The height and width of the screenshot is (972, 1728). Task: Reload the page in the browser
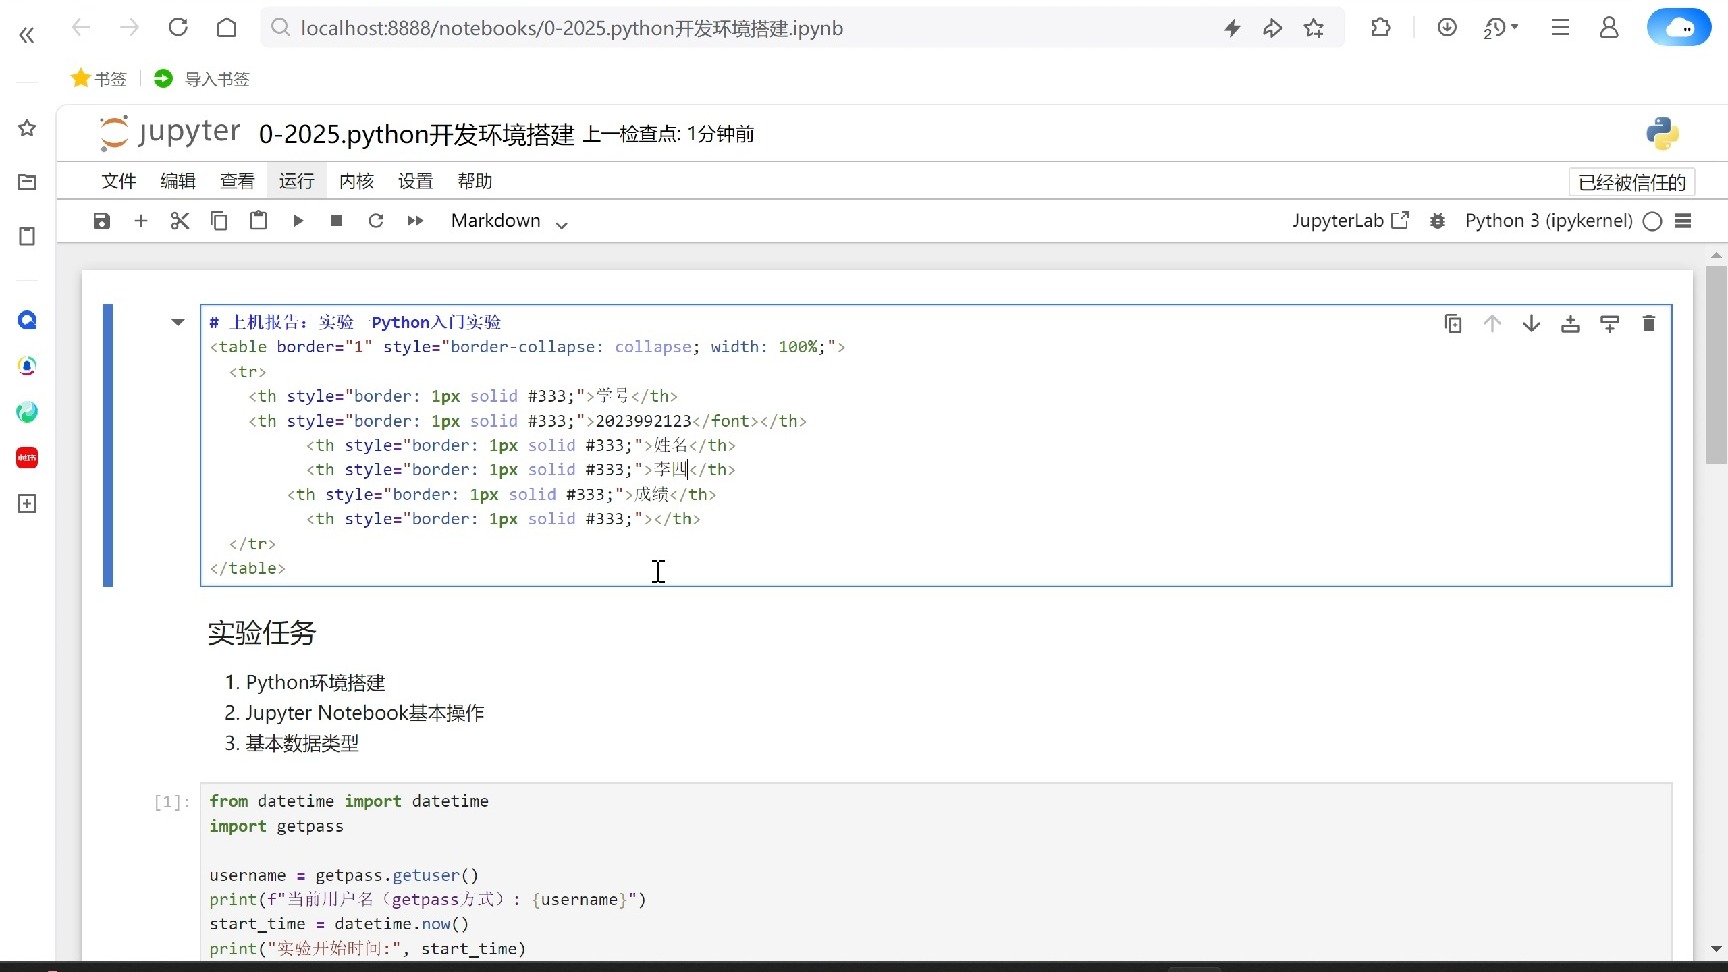(x=178, y=28)
